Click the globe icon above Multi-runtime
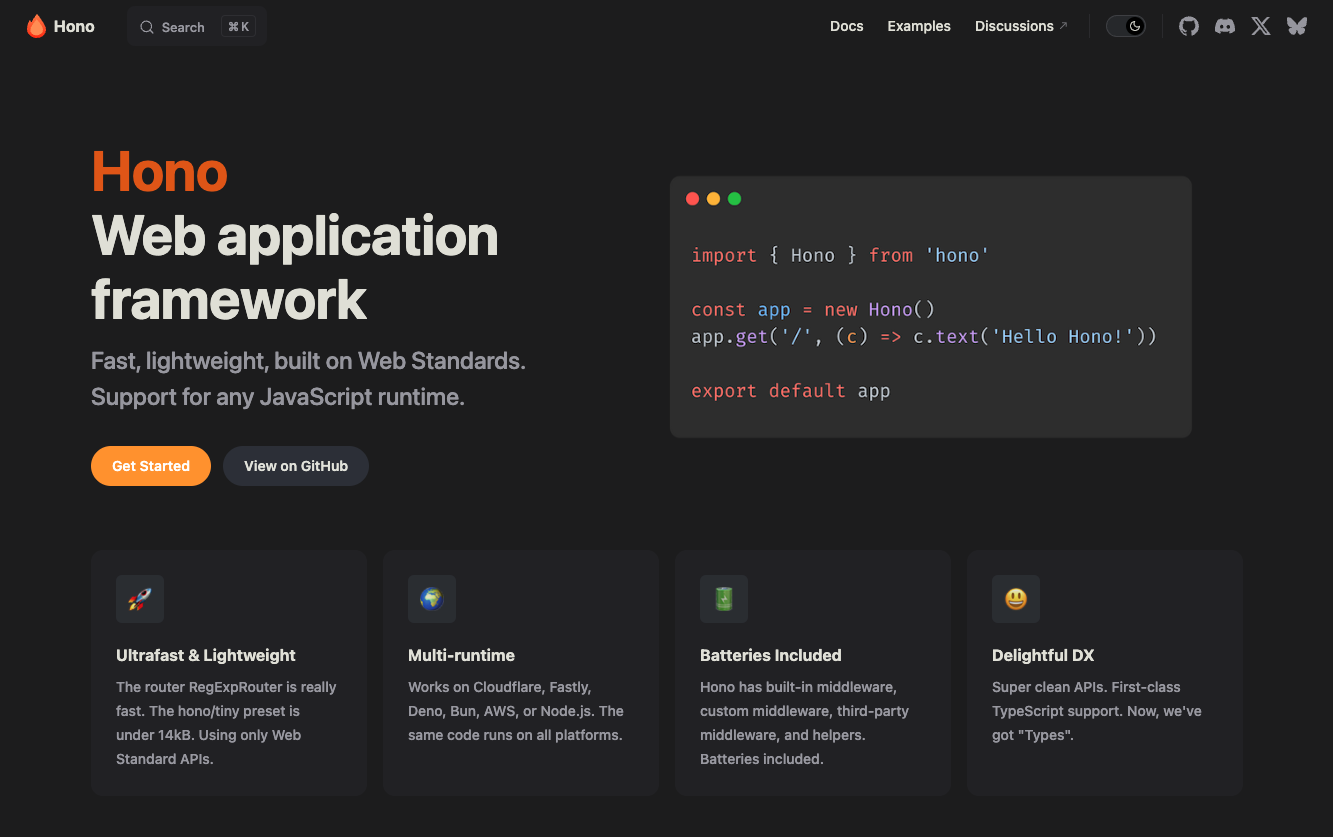The width and height of the screenshot is (1333, 837). [x=431, y=598]
